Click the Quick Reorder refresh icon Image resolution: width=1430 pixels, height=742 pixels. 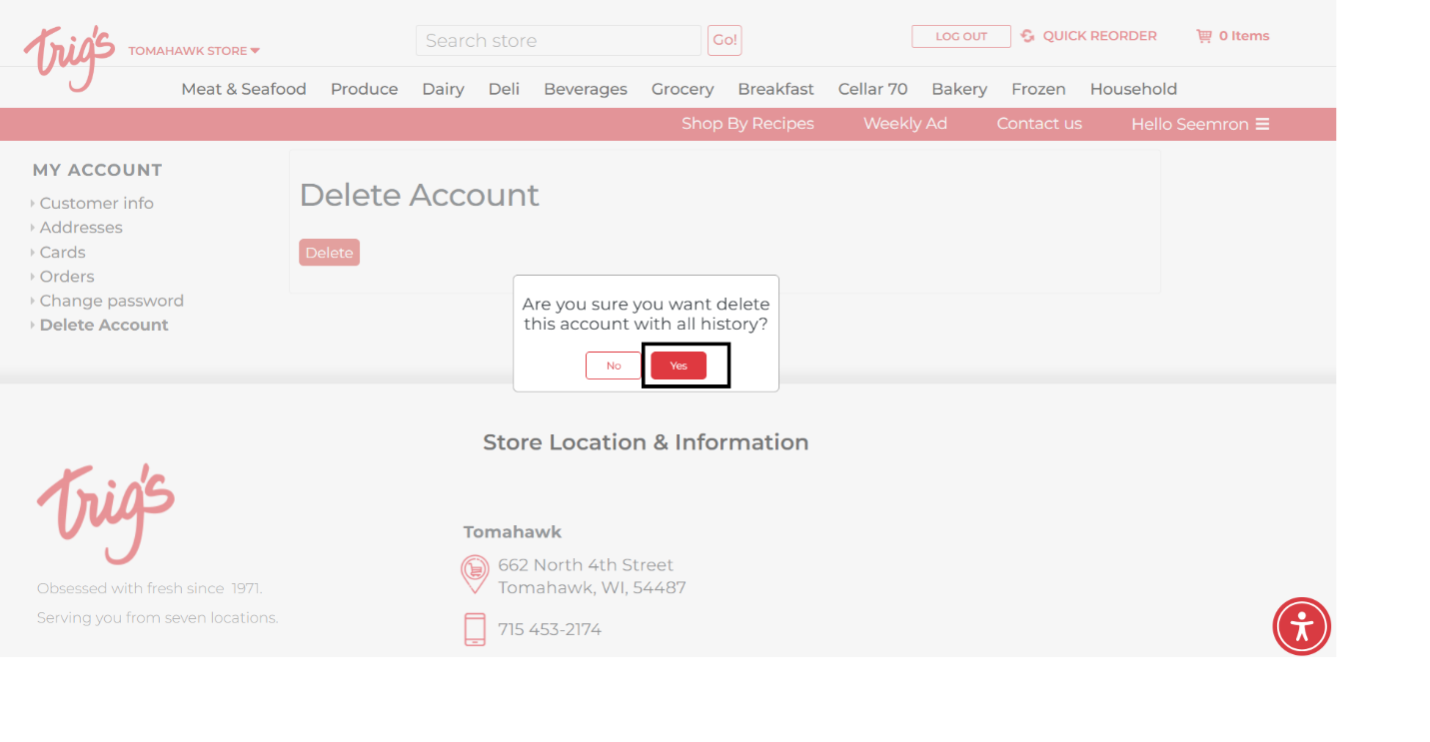[1028, 36]
